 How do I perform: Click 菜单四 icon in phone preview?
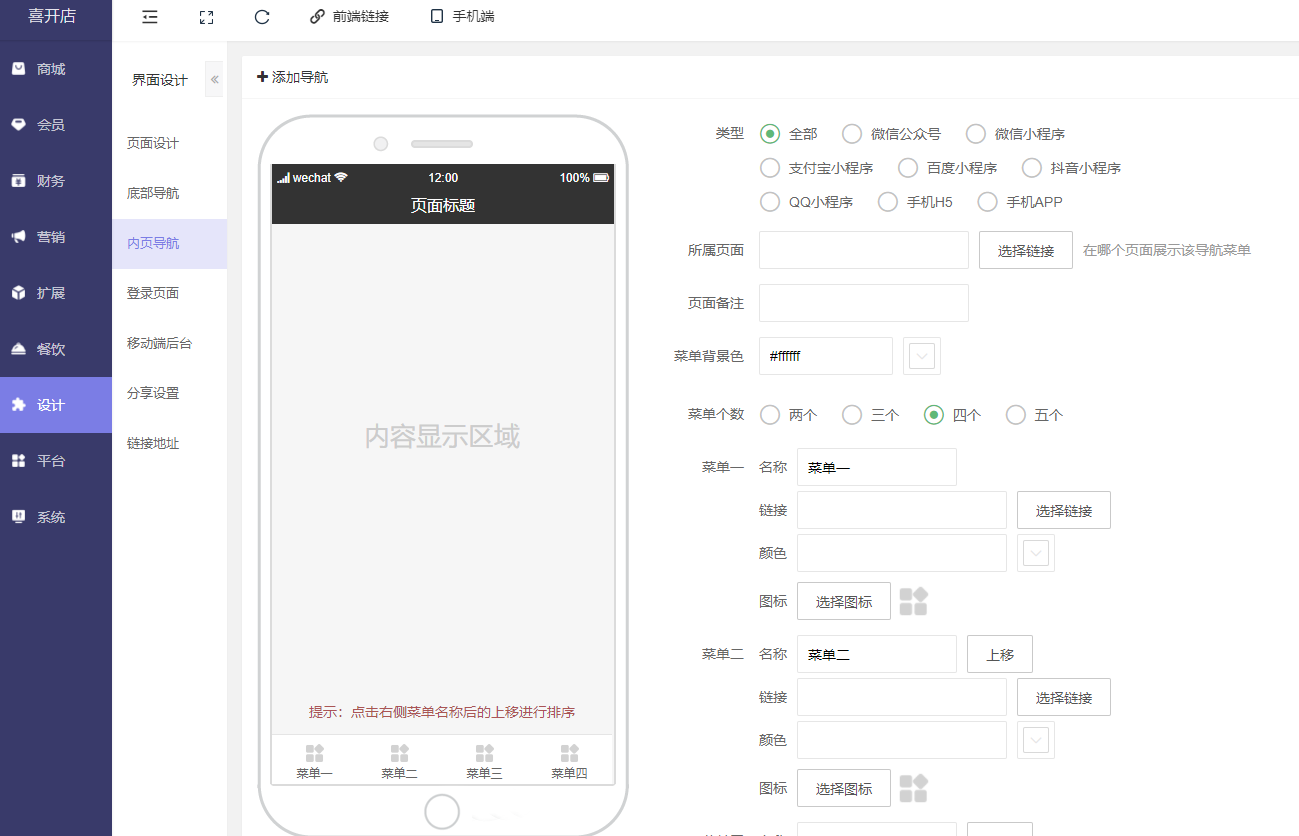(x=569, y=753)
